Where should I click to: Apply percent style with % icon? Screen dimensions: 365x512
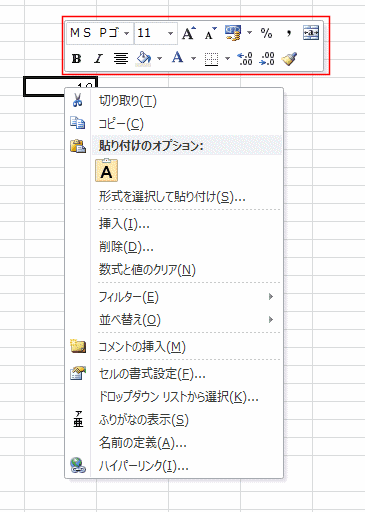pyautogui.click(x=266, y=33)
